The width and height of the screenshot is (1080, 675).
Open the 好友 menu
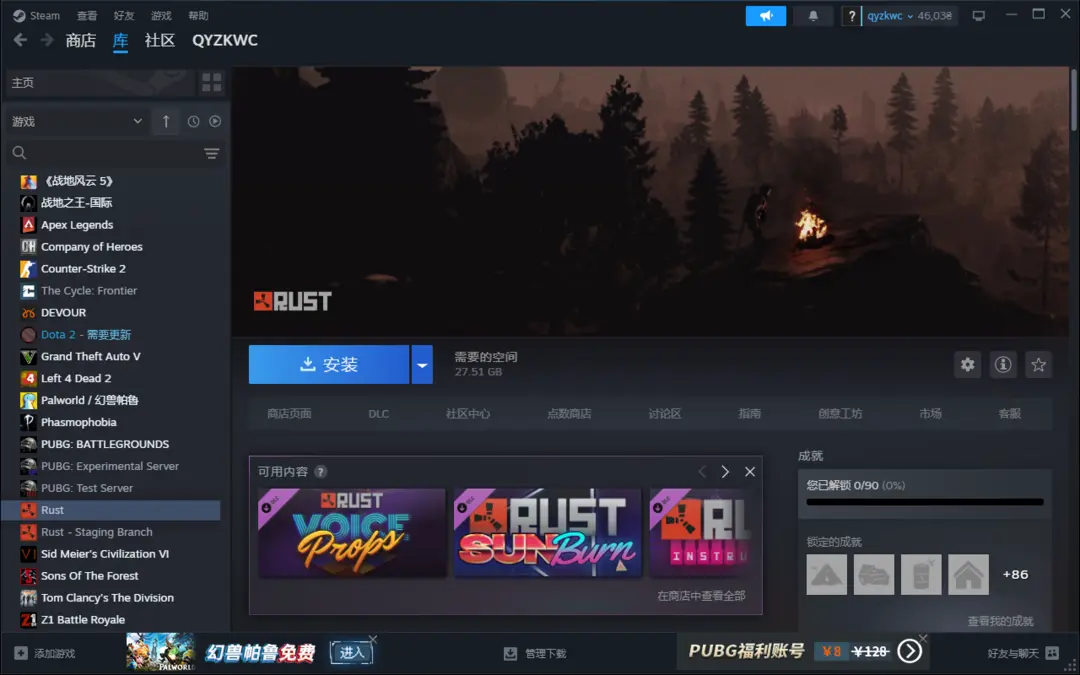click(124, 15)
